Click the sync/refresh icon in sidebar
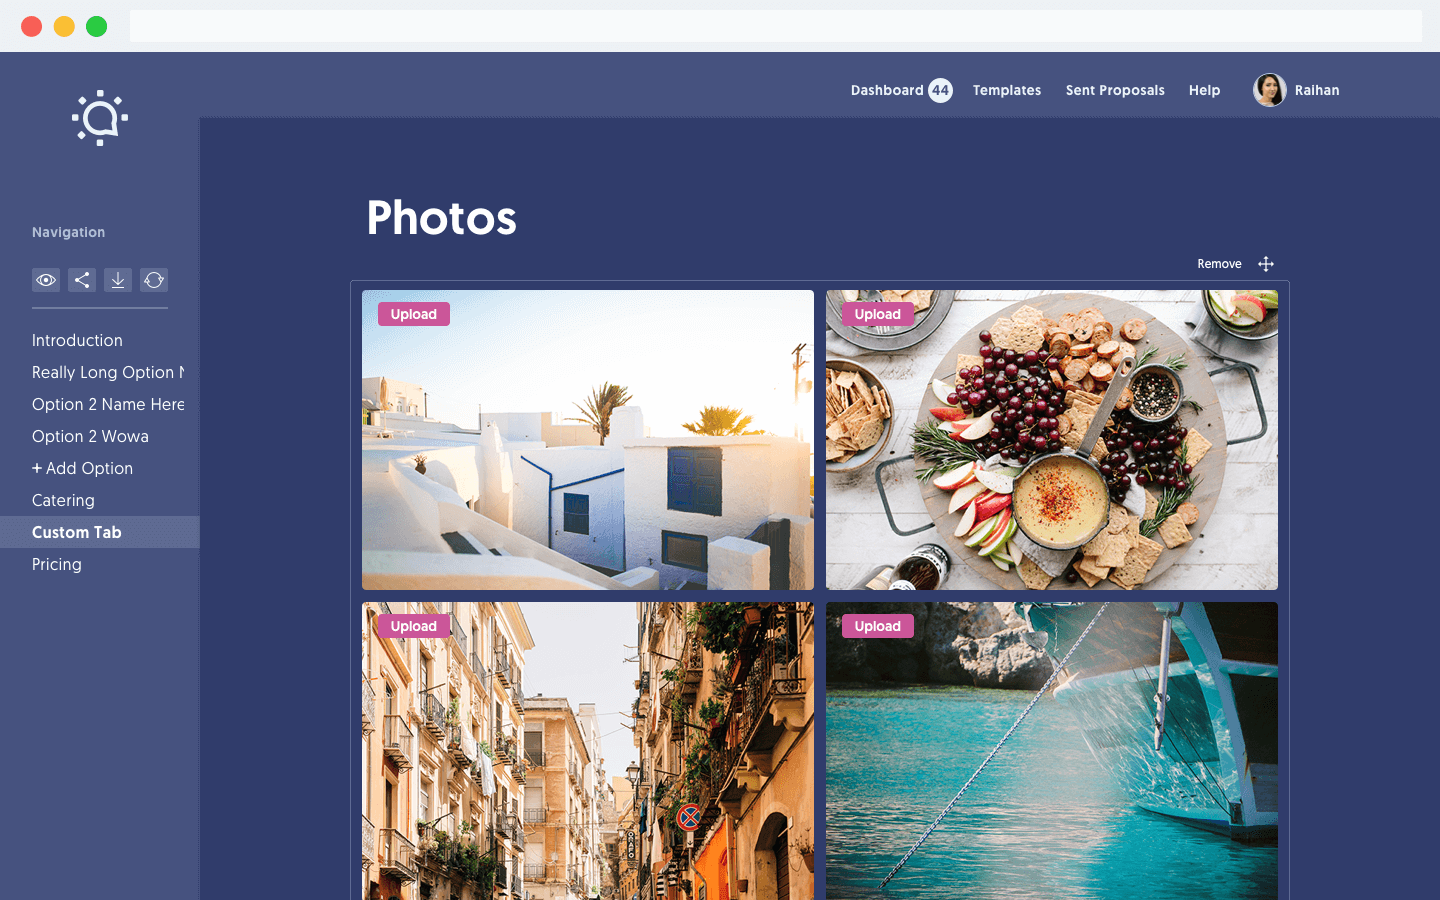Screen dimensions: 1440x900 [x=154, y=280]
